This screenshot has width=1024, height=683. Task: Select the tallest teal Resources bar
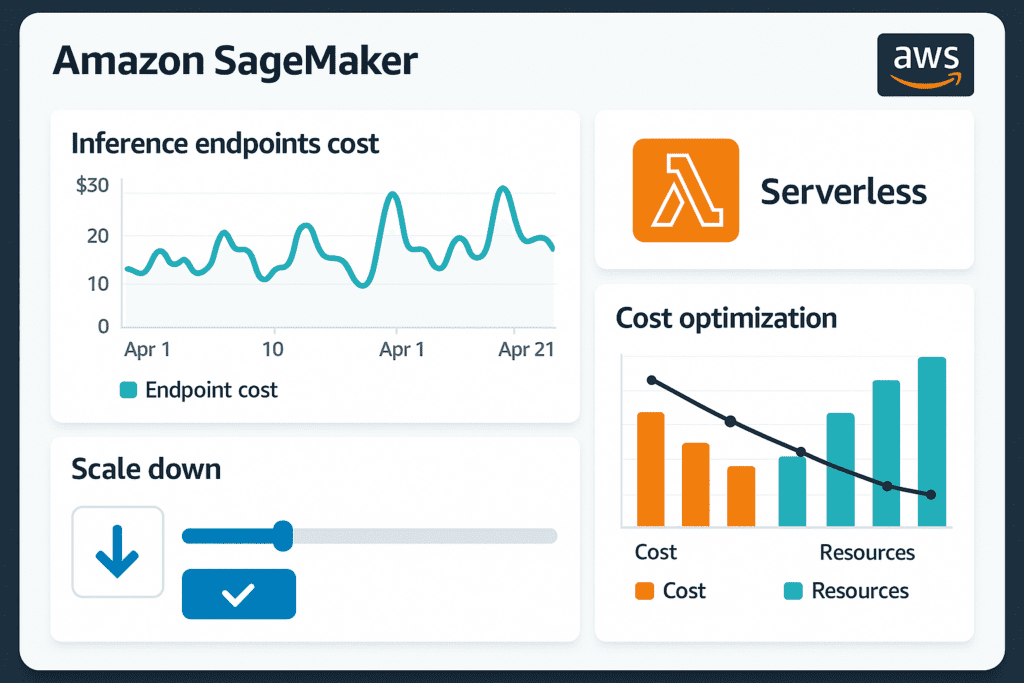click(932, 441)
